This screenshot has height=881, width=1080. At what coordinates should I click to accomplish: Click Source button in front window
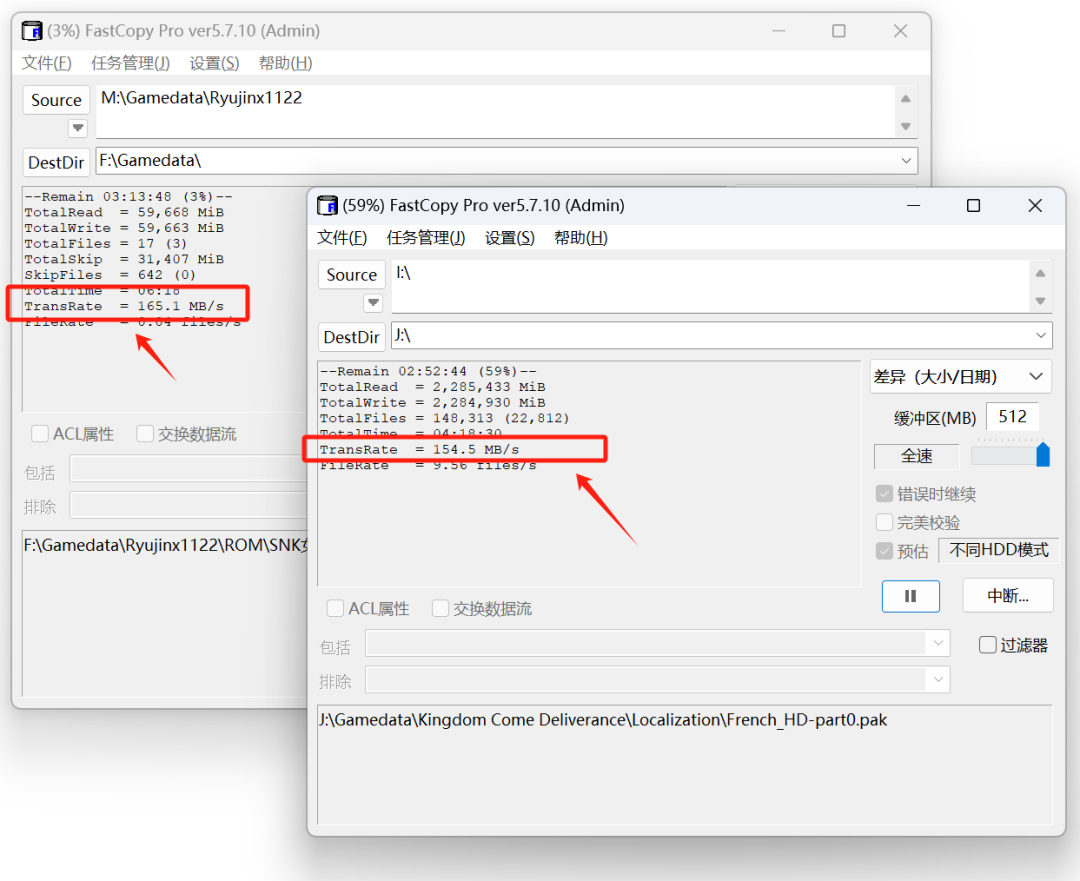coord(352,275)
